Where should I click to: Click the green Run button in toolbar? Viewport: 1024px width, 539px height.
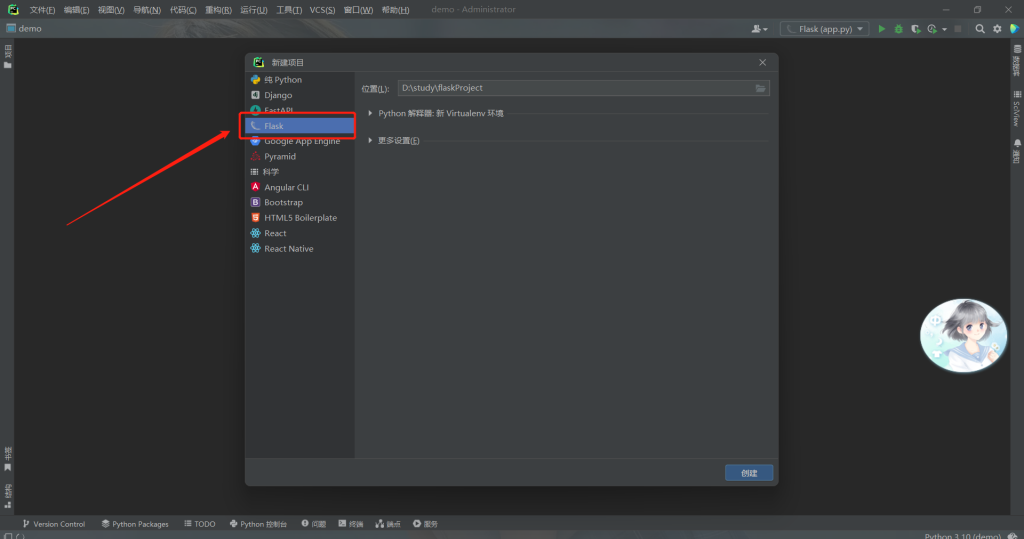tap(881, 29)
